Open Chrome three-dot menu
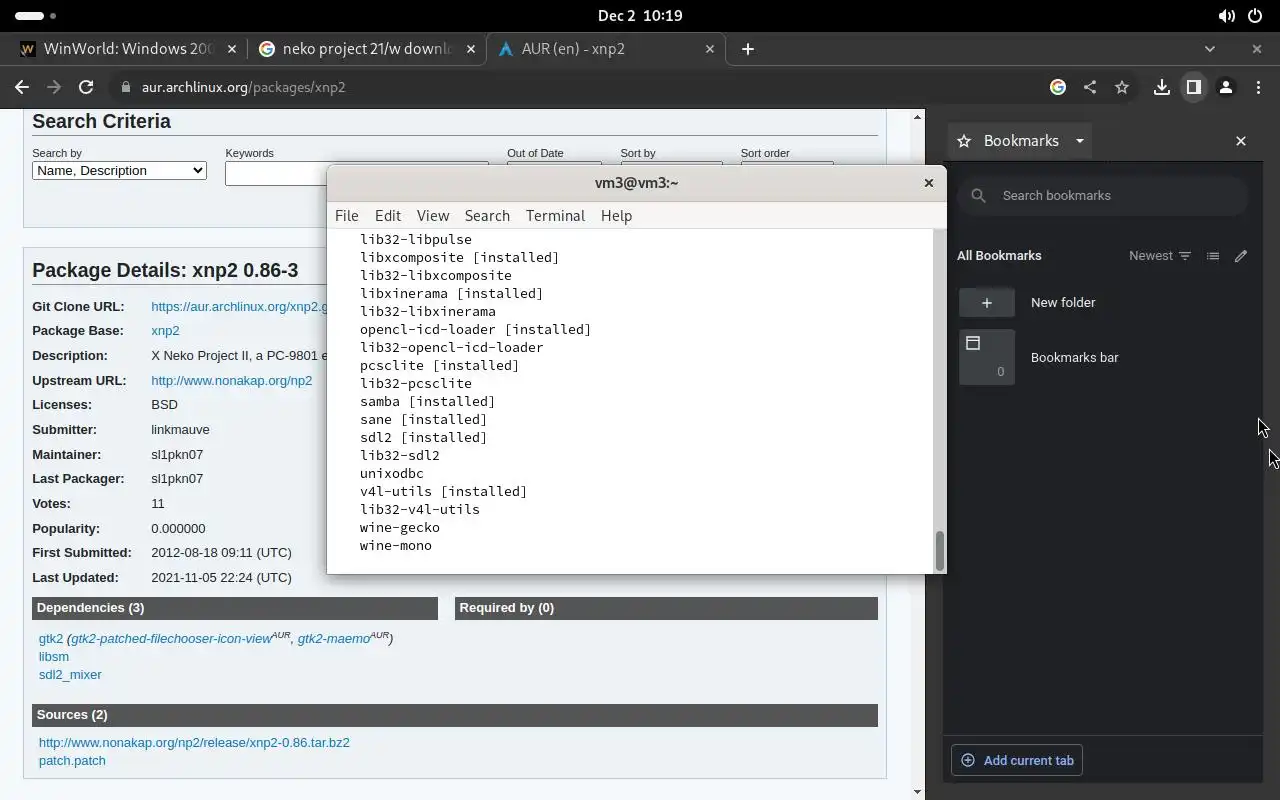The width and height of the screenshot is (1280, 800). tap(1258, 87)
